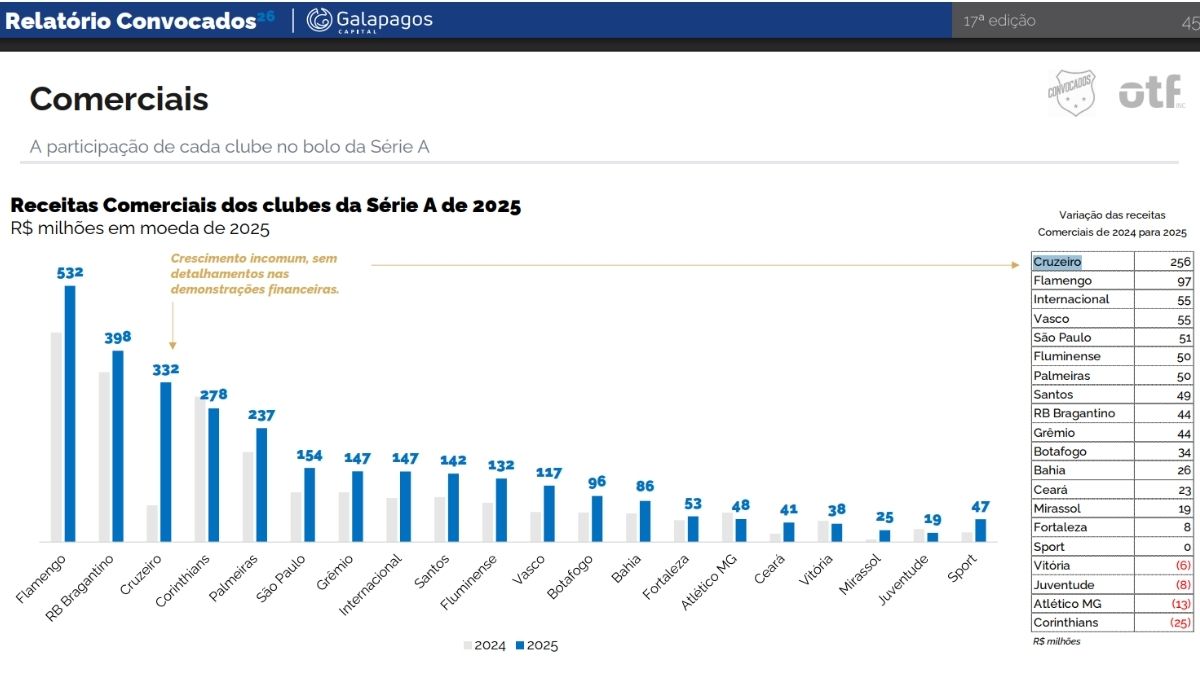Click the 332 label above Cruzeiro bar
The height and width of the screenshot is (675, 1200).
coord(165,369)
